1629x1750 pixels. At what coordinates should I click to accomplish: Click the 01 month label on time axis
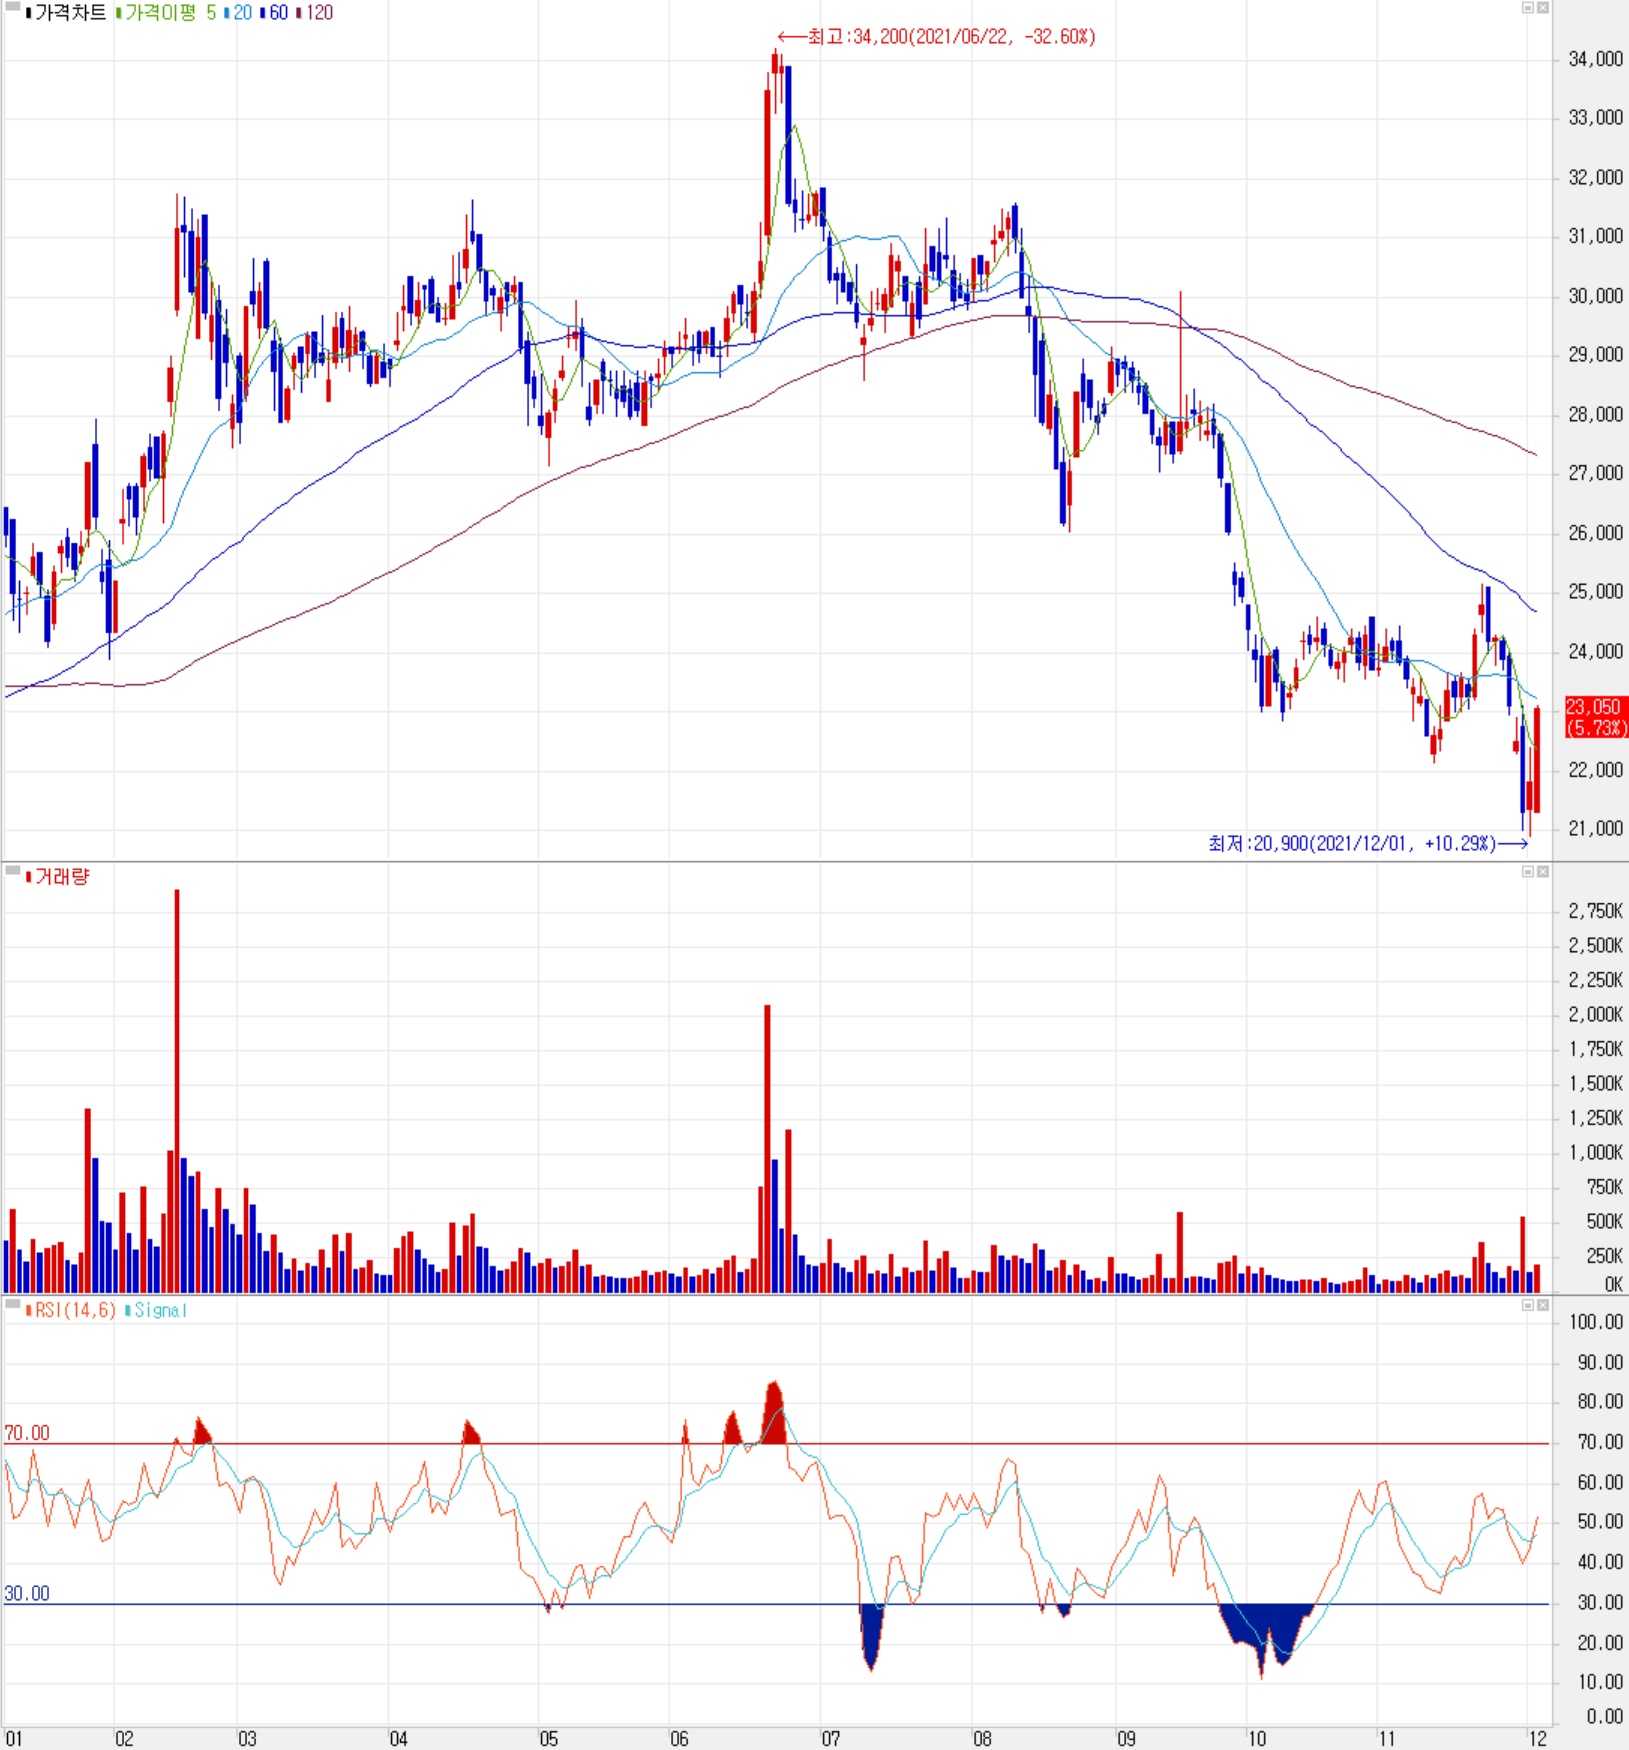(x=13, y=1739)
